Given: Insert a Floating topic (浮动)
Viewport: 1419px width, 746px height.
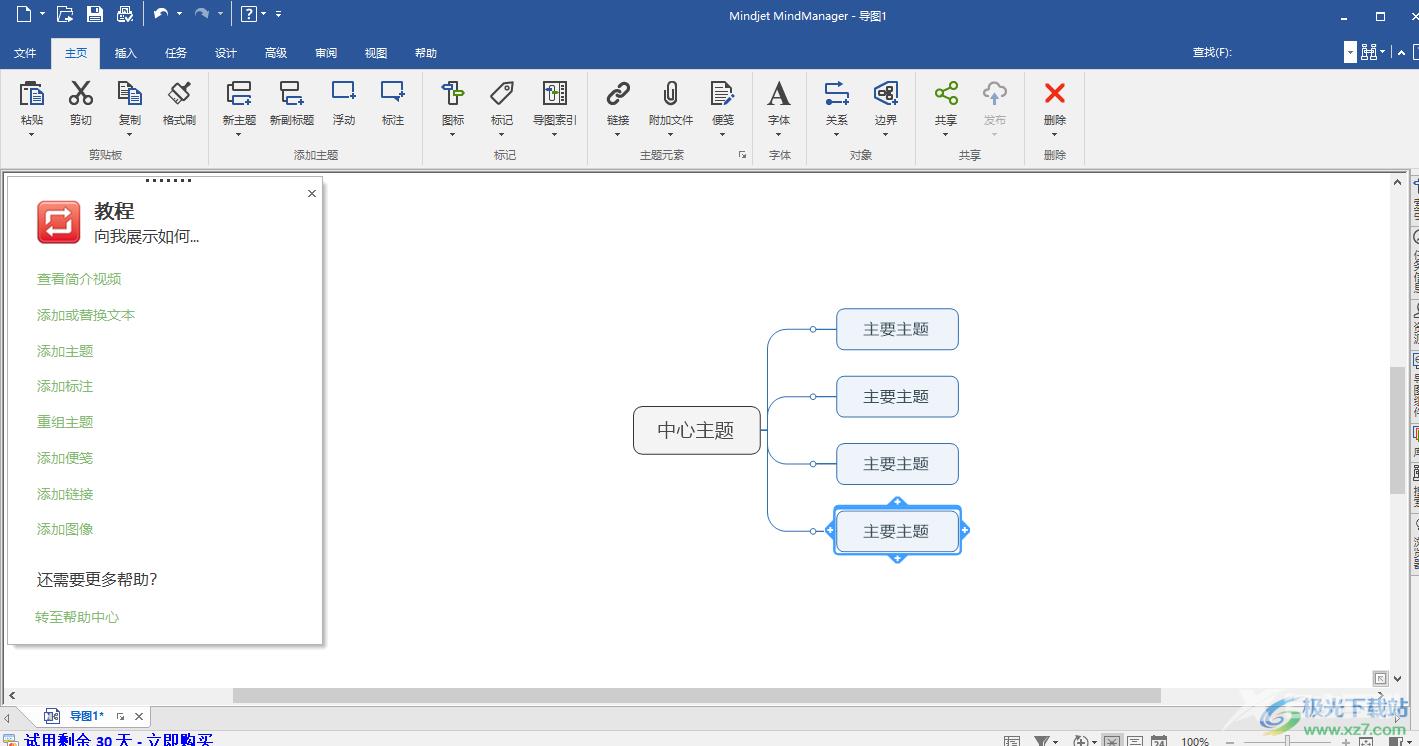Looking at the screenshot, I should (344, 92).
